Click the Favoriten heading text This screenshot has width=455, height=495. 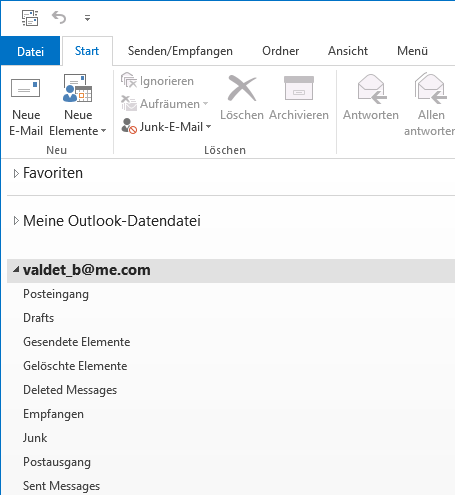point(53,173)
